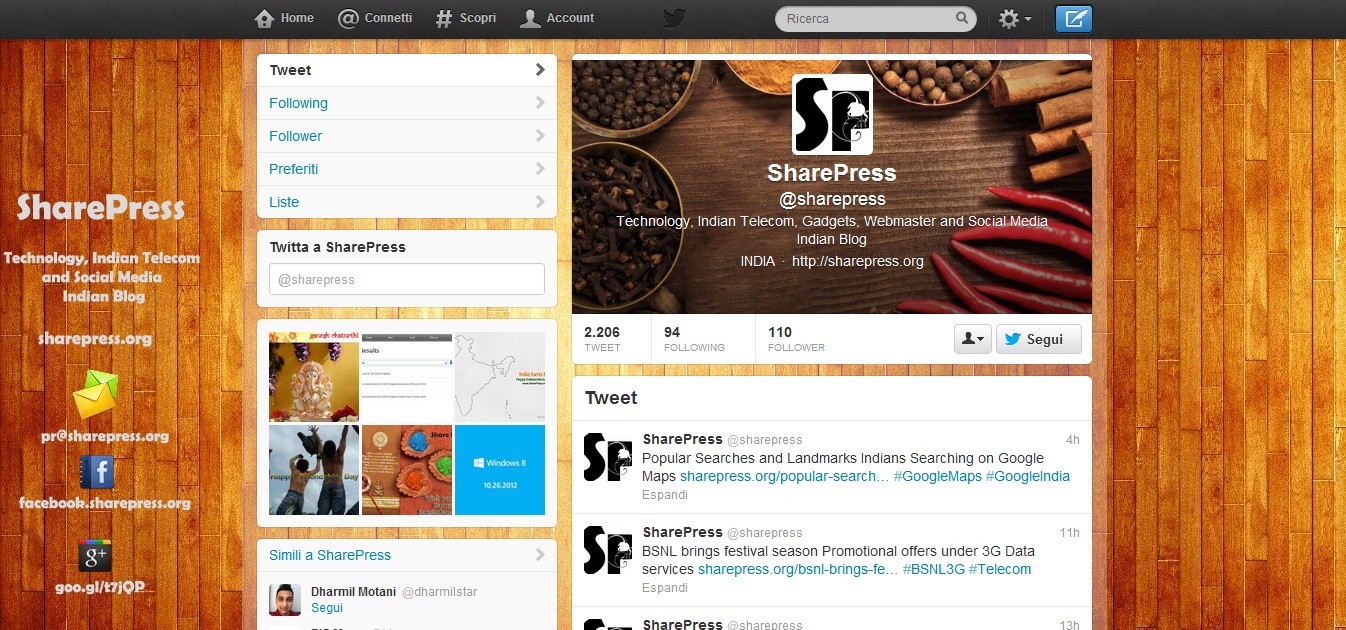Click Espandi under the BSNL tweet
Viewport: 1346px width, 630px height.
coord(665,587)
